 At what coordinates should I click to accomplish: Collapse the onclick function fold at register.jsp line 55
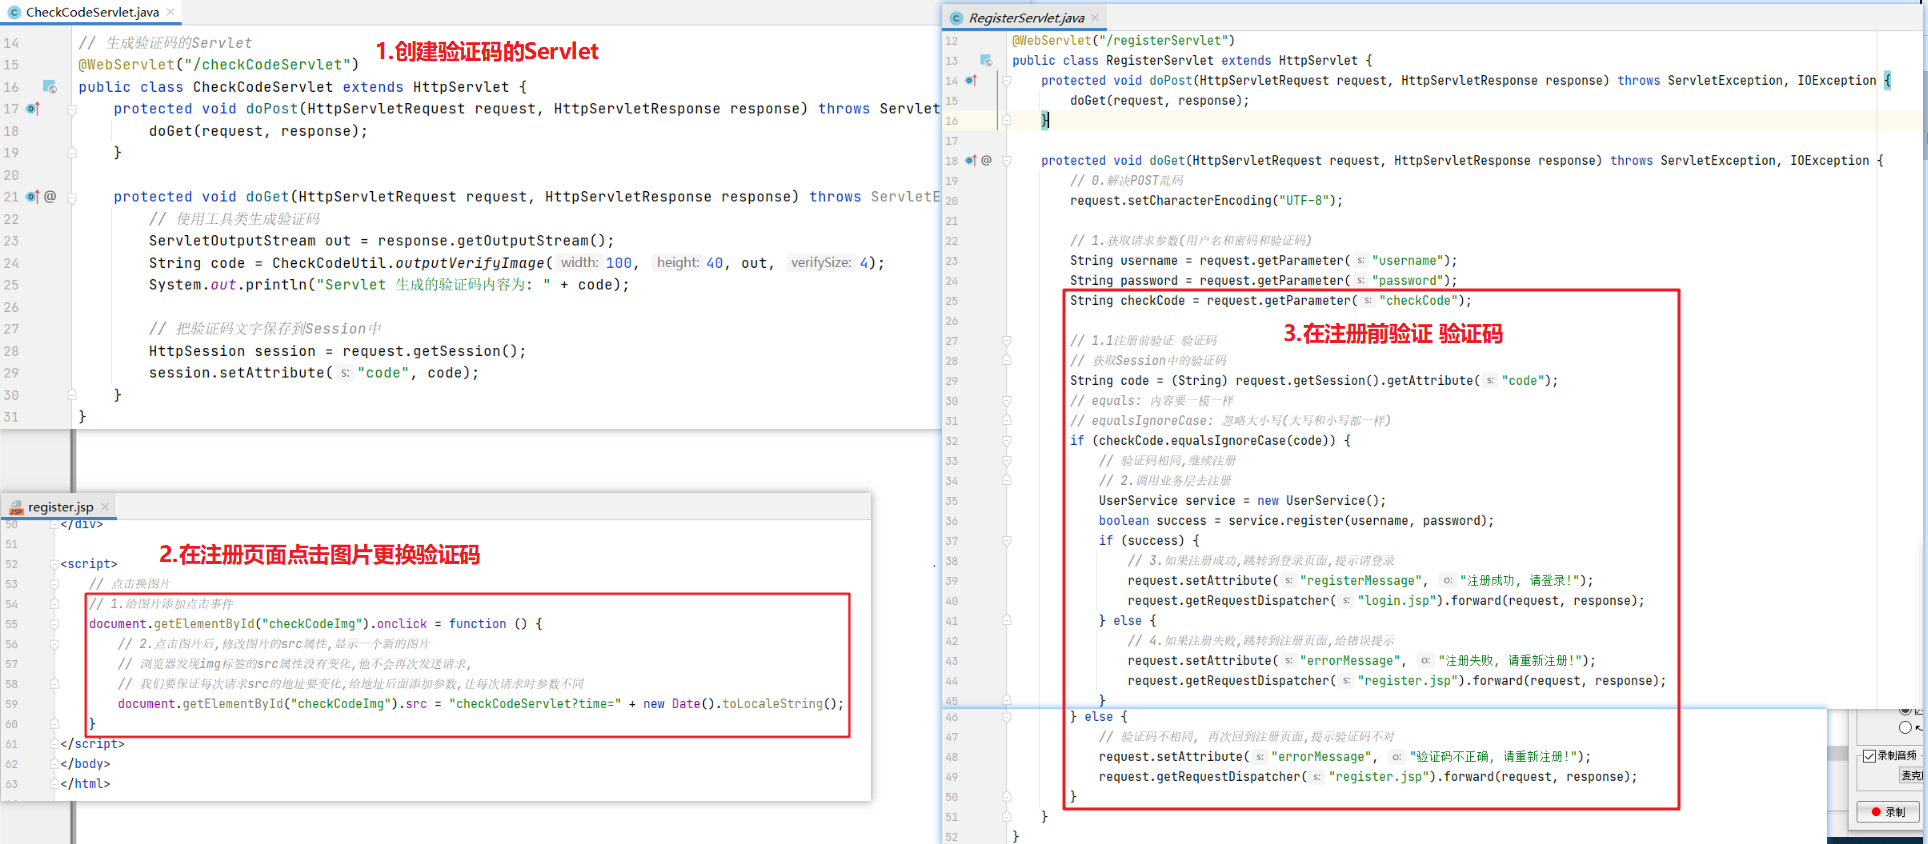[54, 624]
